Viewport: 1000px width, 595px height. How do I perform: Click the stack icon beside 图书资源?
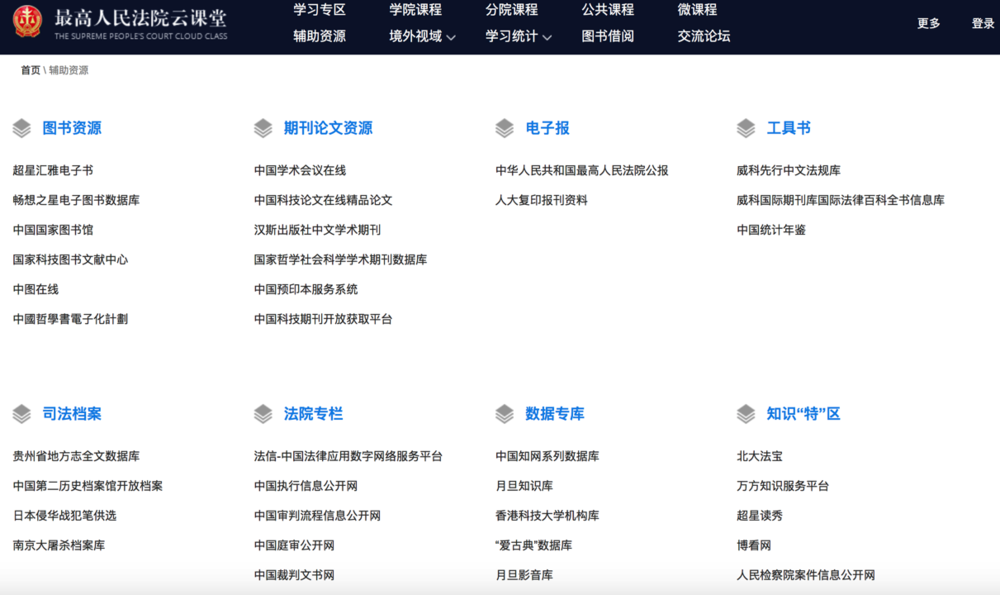22,128
